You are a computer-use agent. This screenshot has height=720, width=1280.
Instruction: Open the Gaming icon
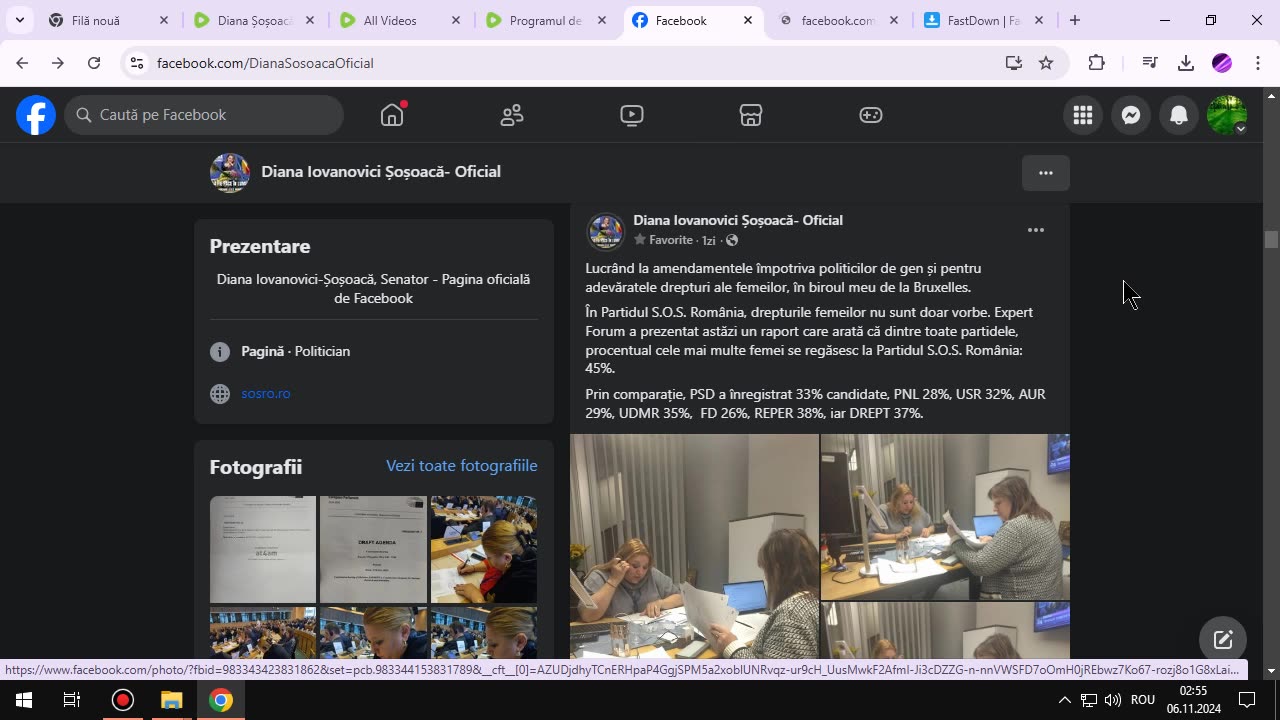871,115
